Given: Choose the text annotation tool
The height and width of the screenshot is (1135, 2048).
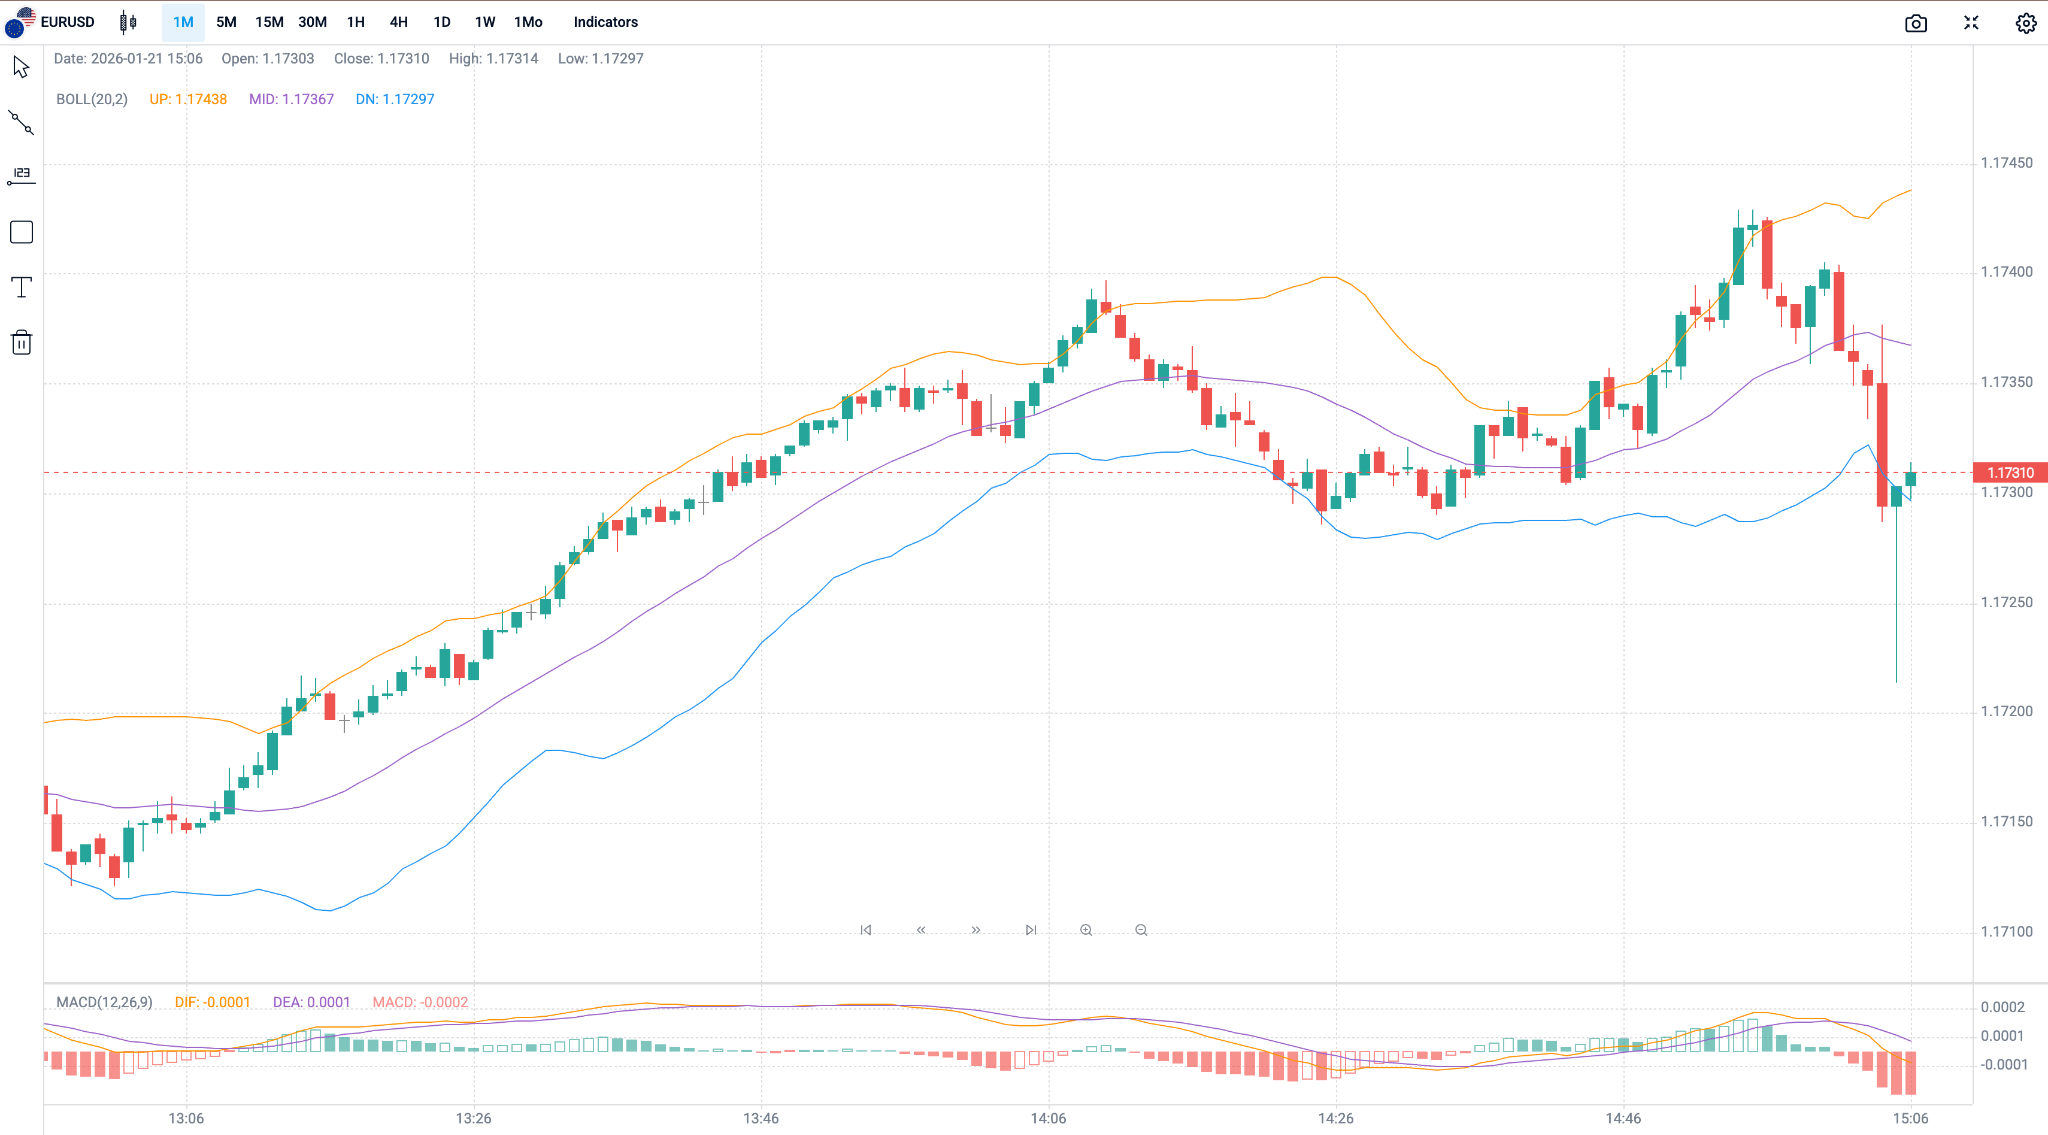Looking at the screenshot, I should [x=21, y=287].
